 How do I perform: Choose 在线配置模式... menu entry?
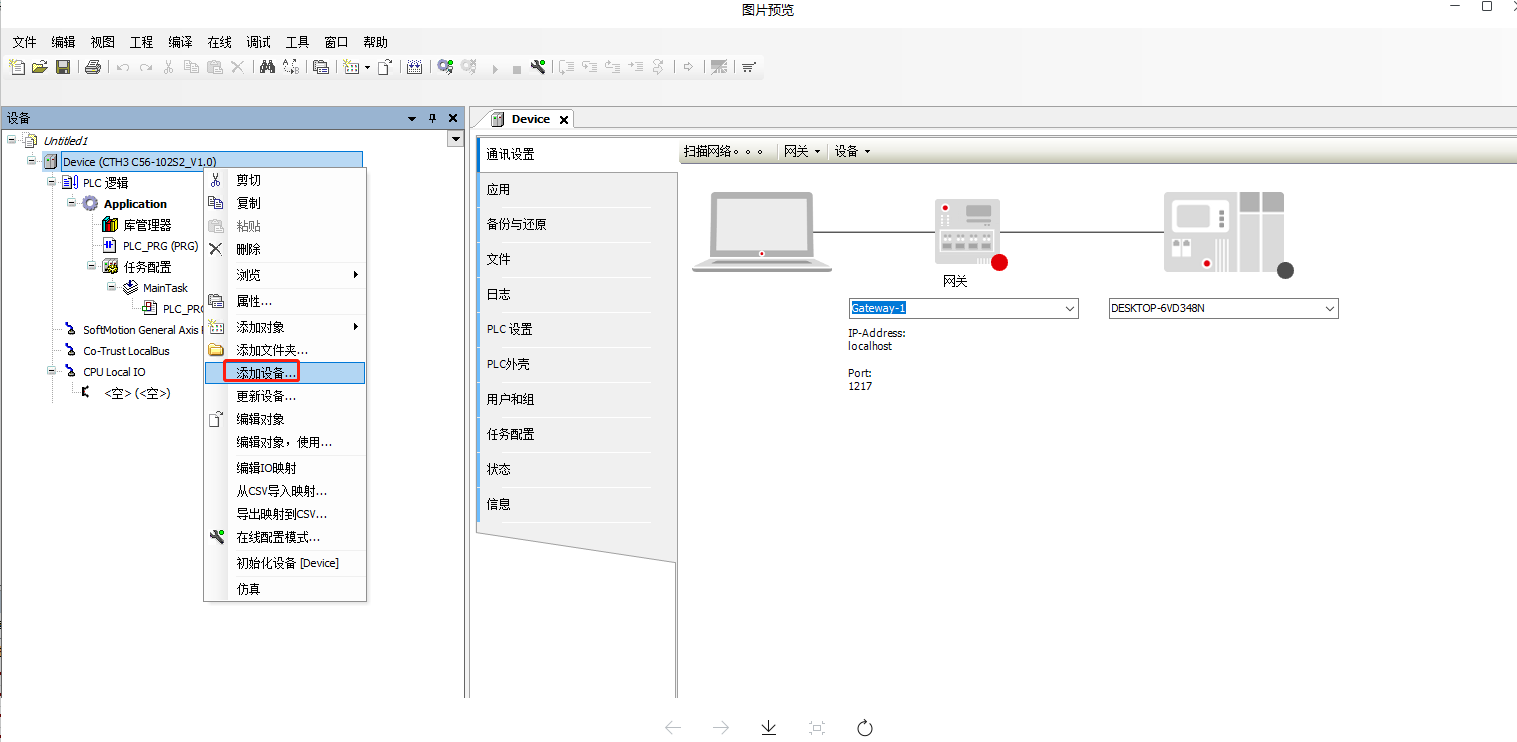tap(285, 537)
